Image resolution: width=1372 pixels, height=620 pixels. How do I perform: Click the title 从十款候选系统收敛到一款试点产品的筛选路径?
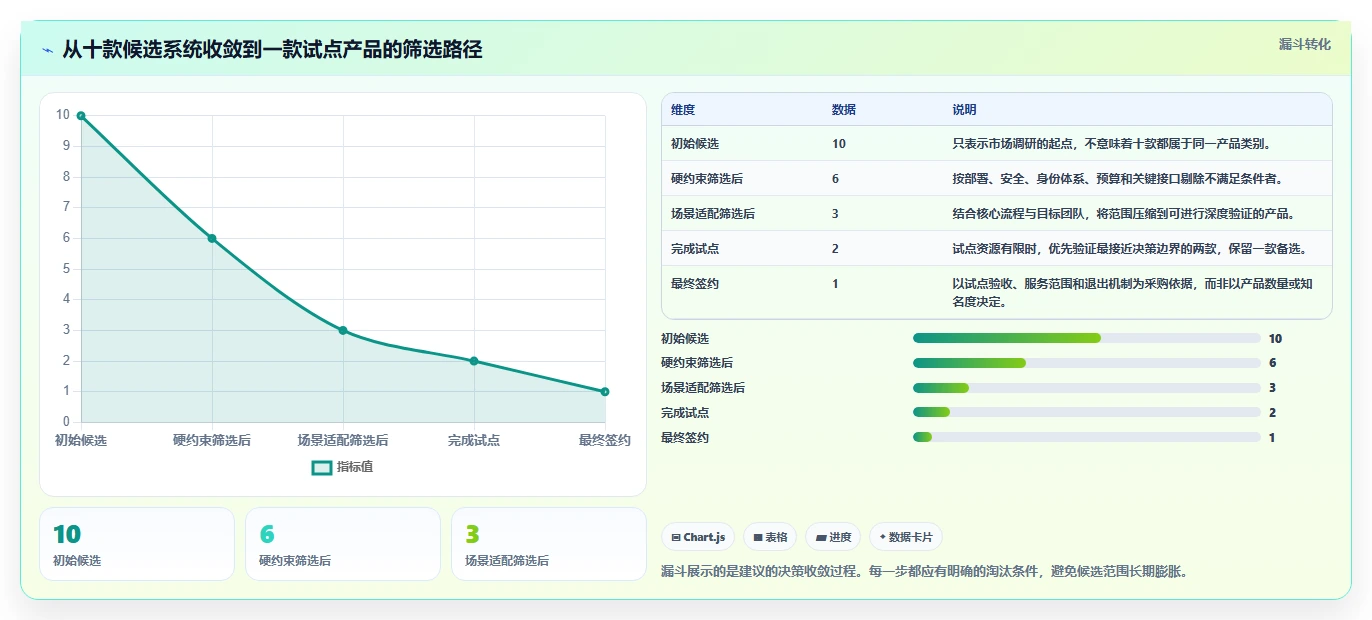(x=272, y=50)
